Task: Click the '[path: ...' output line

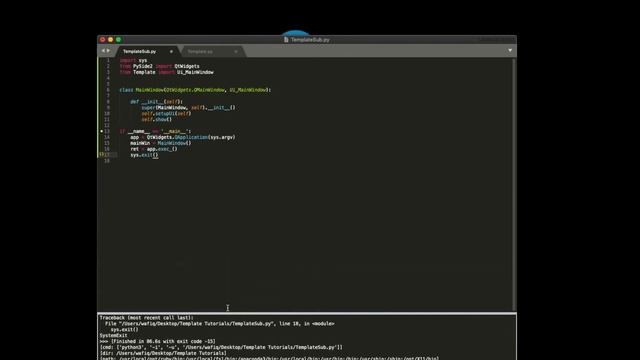Action: (269, 358)
